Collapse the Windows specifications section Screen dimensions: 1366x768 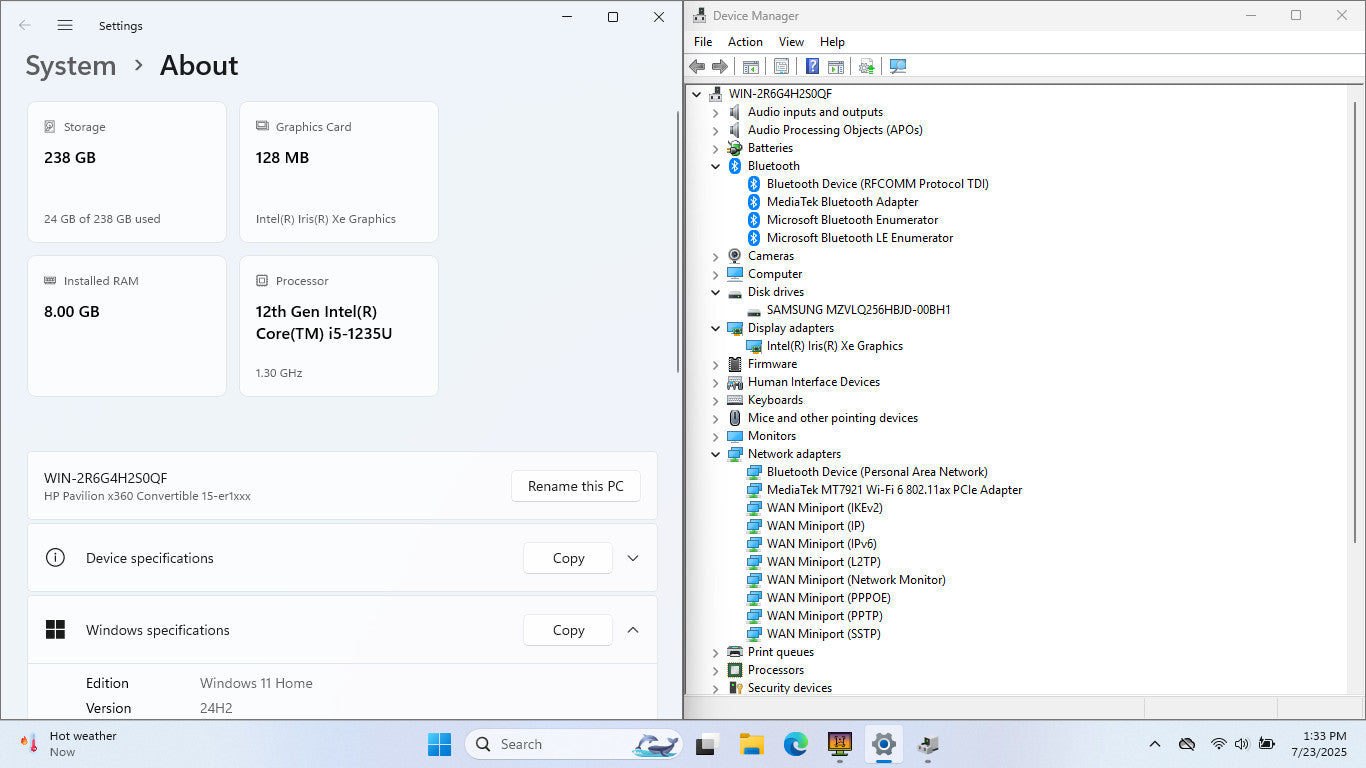tap(633, 630)
